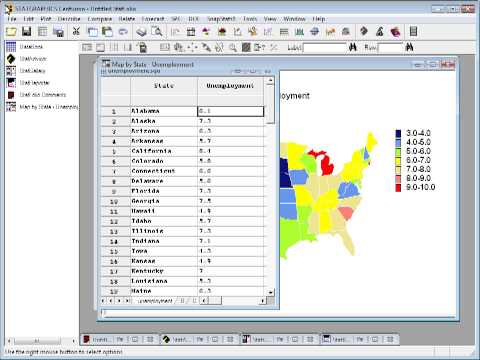The width and height of the screenshot is (480, 360).
Task: Click the Save floppy disk icon
Action: (x=27, y=32)
